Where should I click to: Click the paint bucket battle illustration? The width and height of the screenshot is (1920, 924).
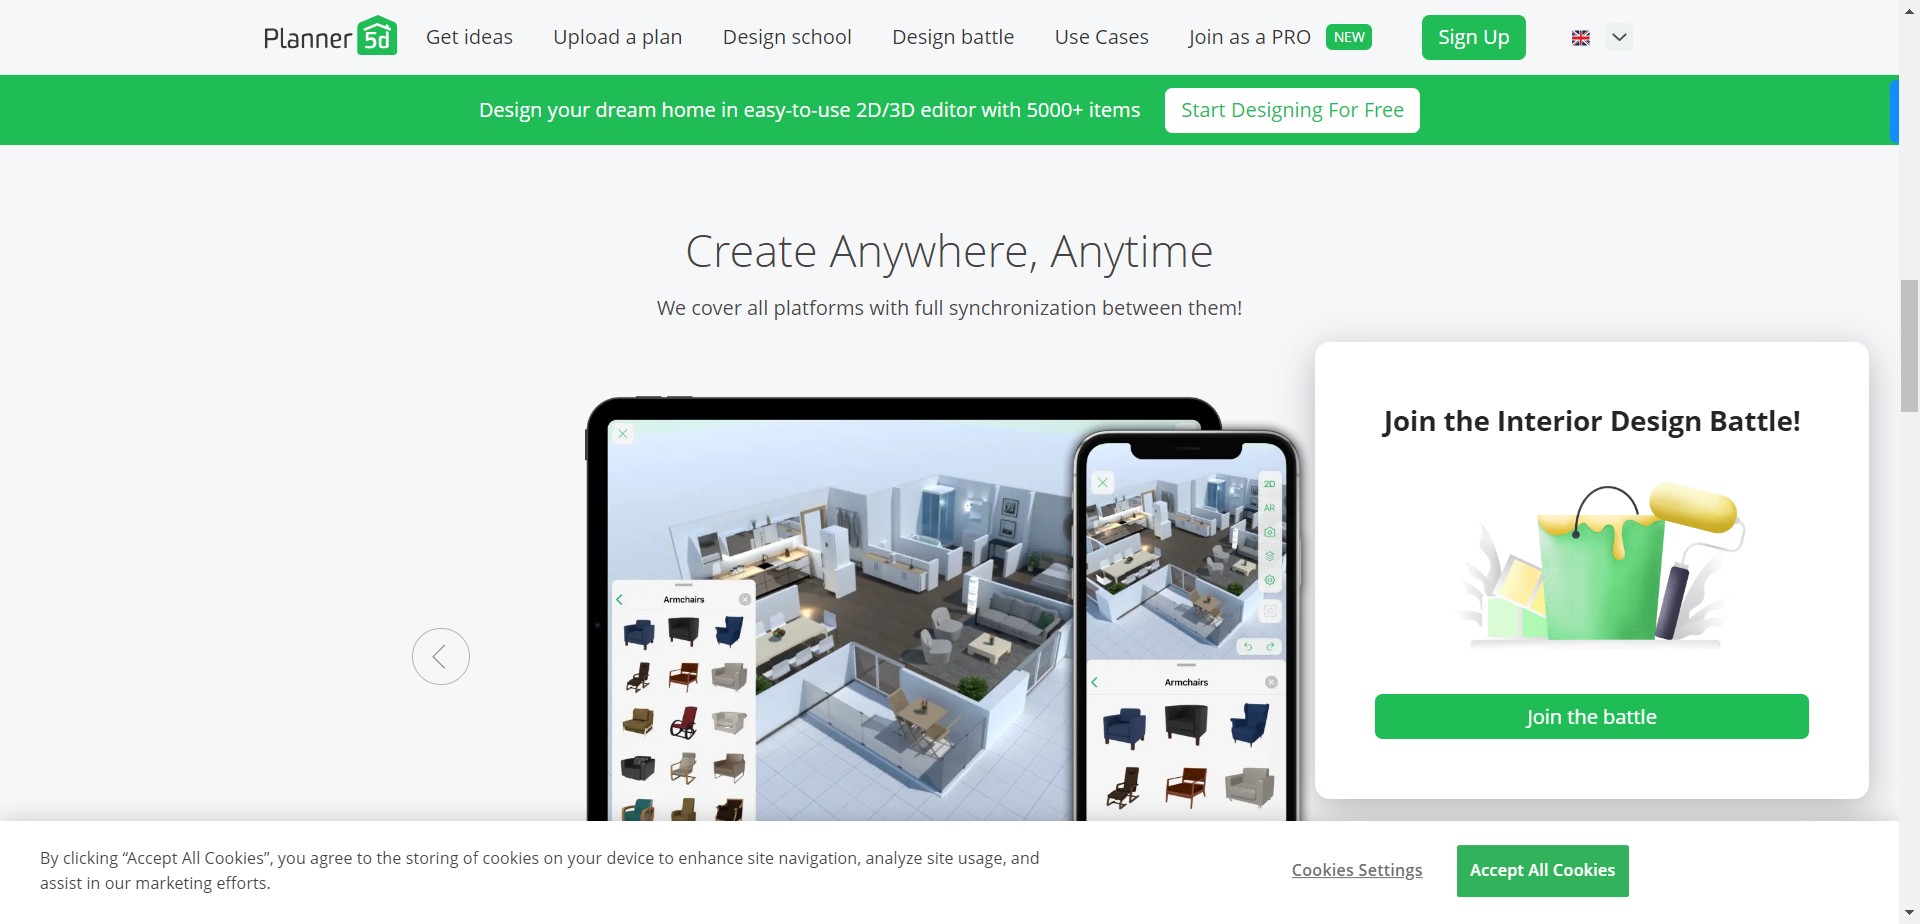coord(1602,565)
